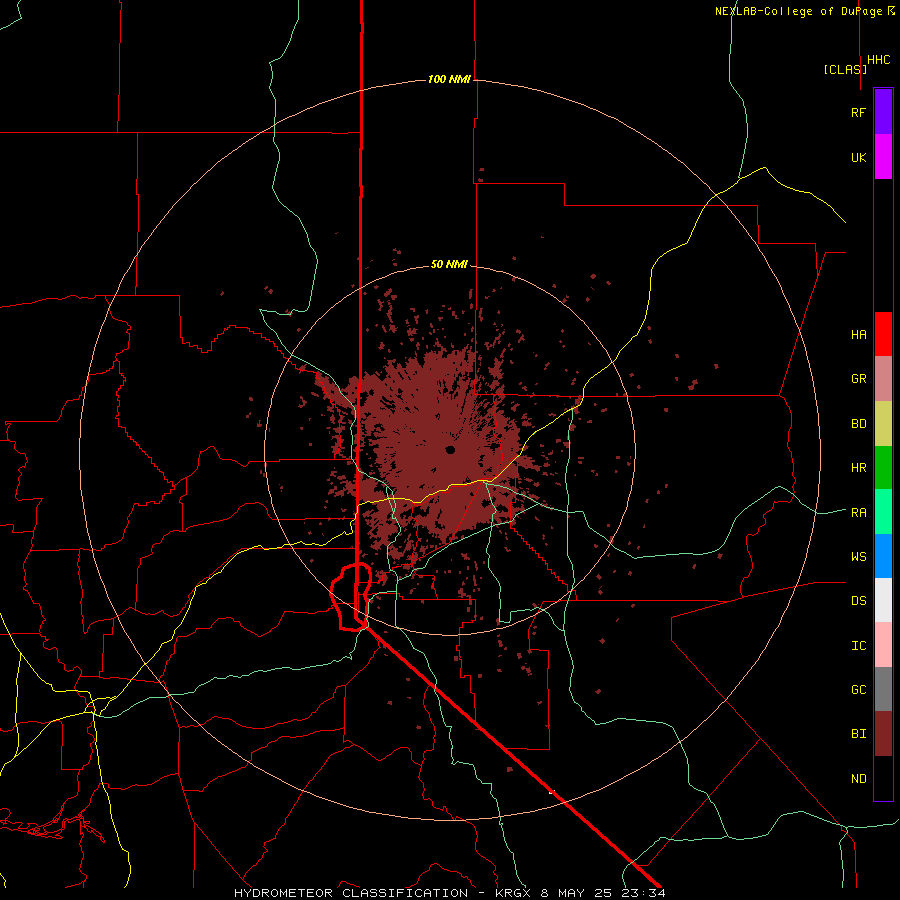Image resolution: width=900 pixels, height=900 pixels.
Task: Click the "IC" legend label
Action: point(858,646)
